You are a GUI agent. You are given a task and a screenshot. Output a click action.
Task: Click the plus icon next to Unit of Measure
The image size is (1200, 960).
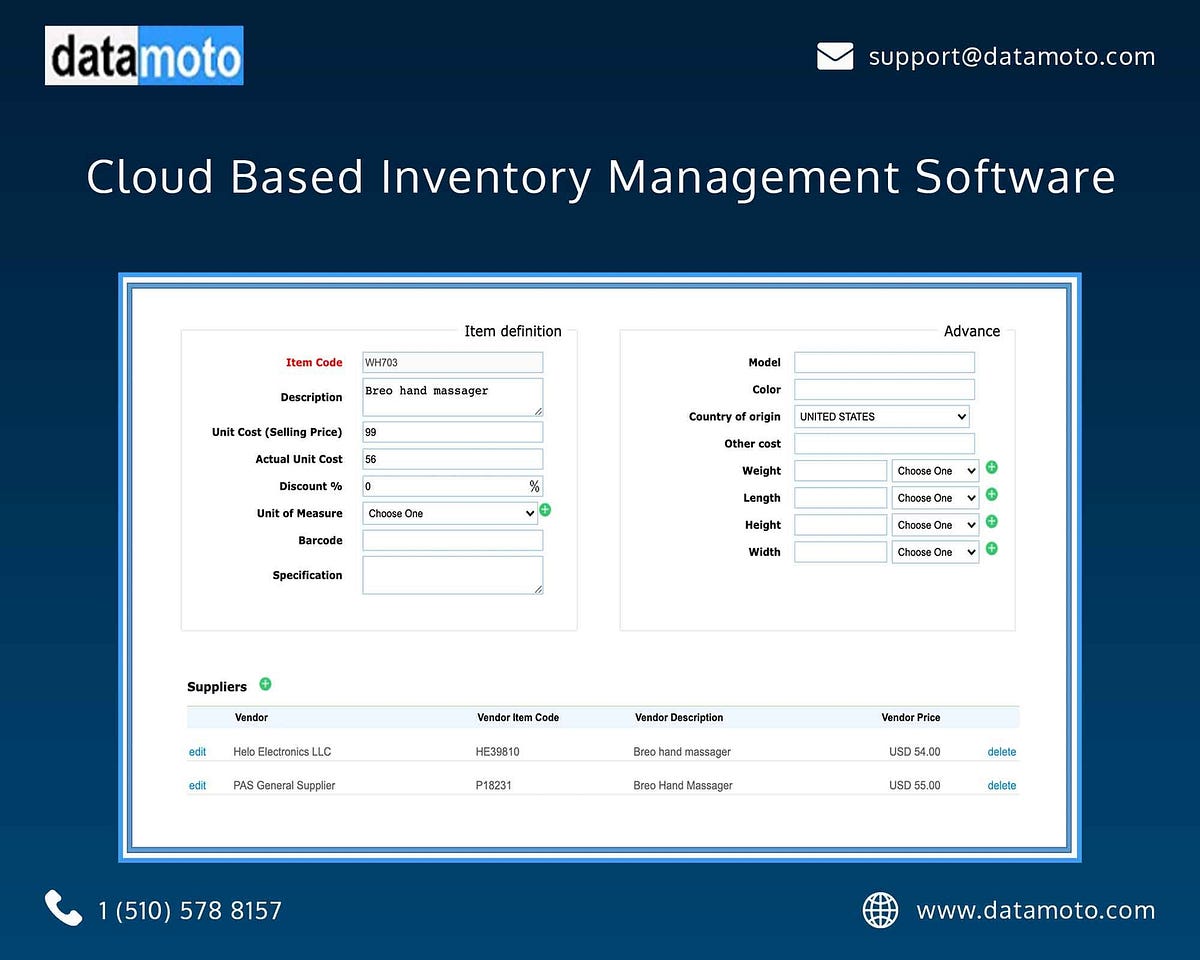pyautogui.click(x=545, y=510)
